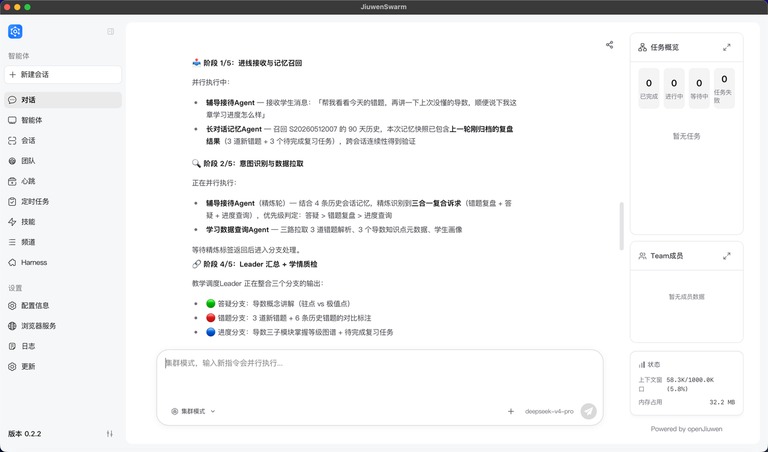This screenshot has height=452, width=768.
Task: Click the 错题分支 red bullet line
Action: [288, 318]
